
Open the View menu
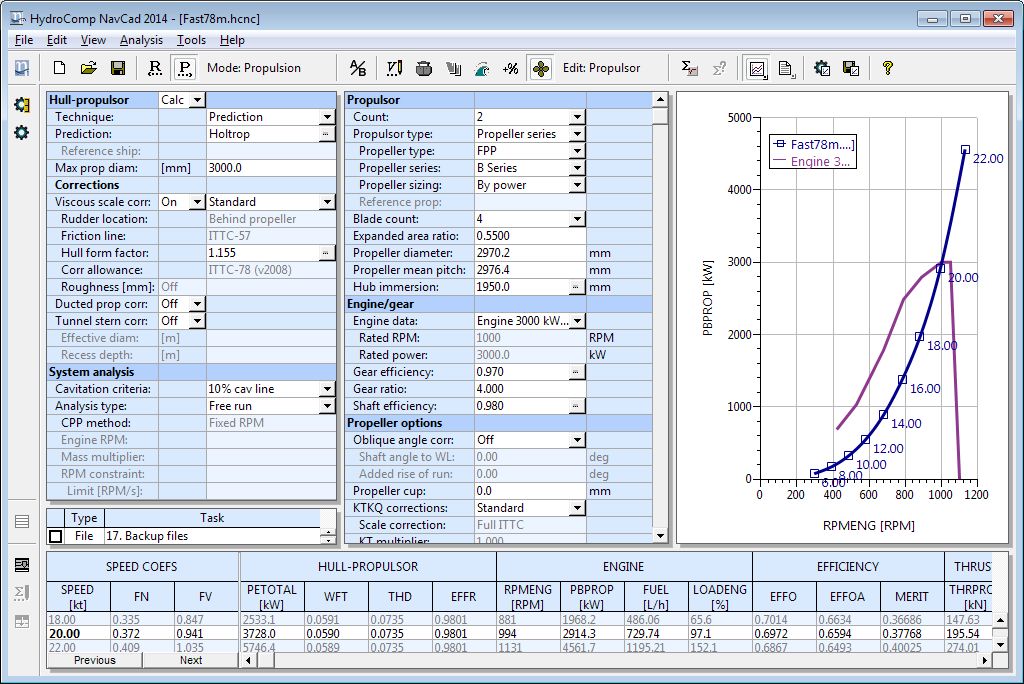pyautogui.click(x=93, y=40)
